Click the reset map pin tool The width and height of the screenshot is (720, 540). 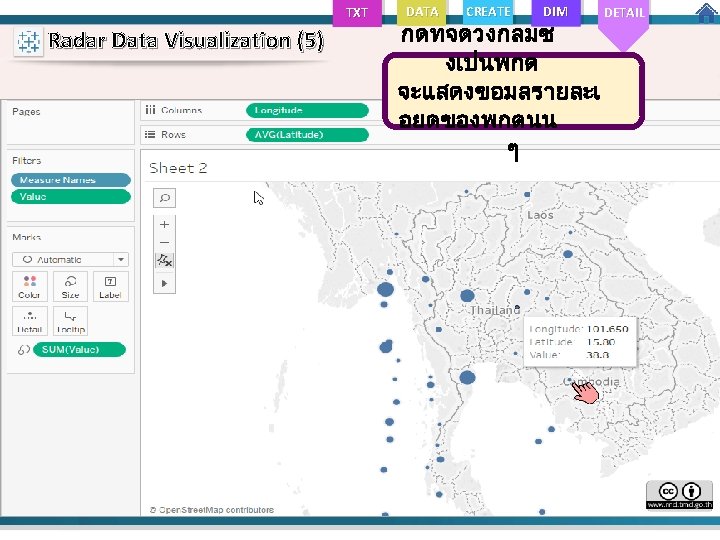[164, 260]
